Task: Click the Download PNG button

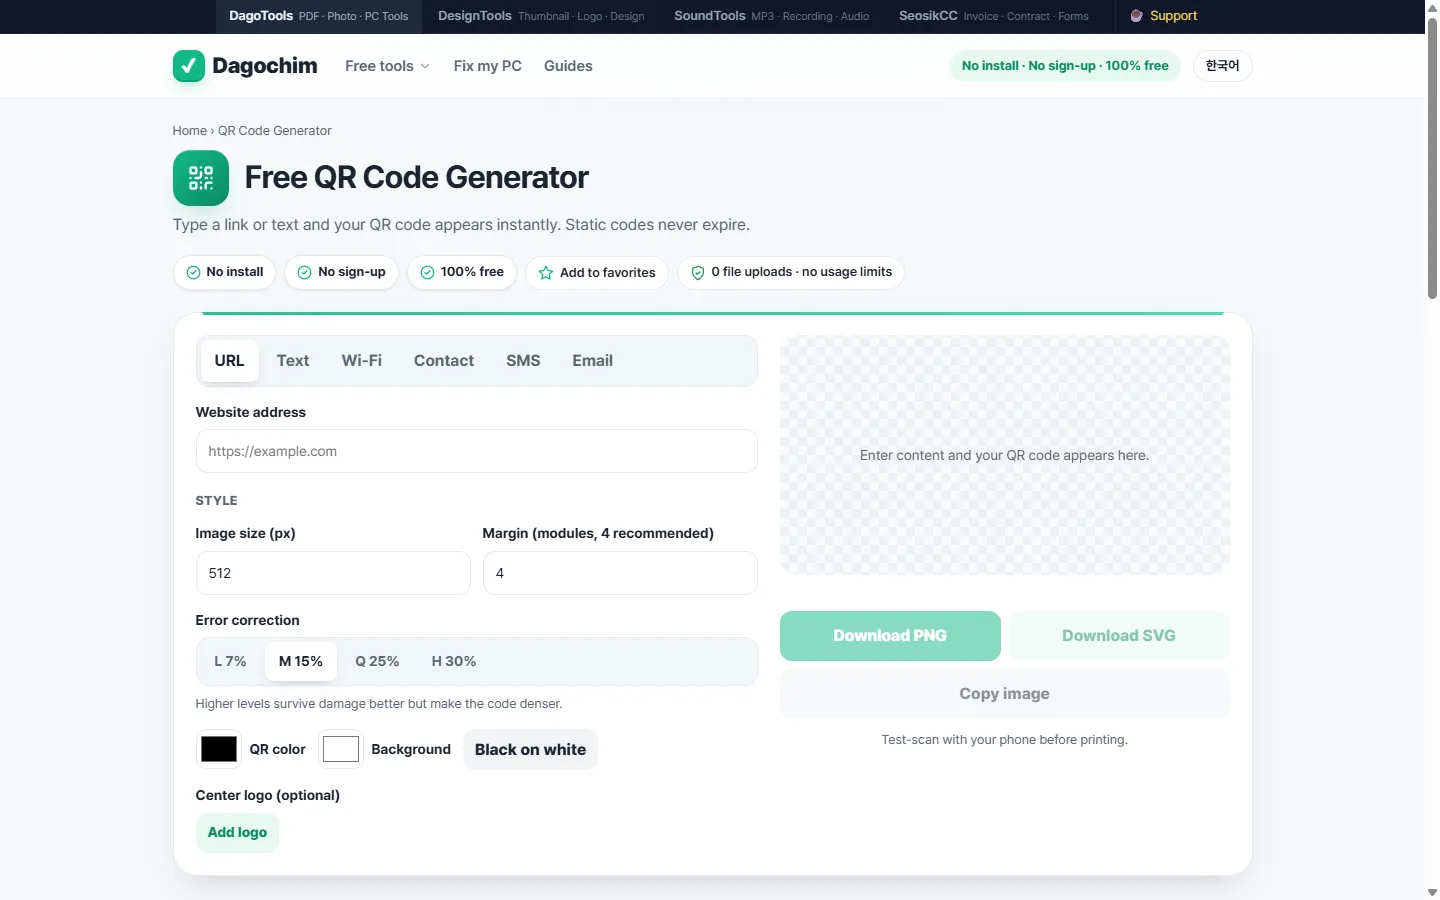Action: click(x=890, y=636)
